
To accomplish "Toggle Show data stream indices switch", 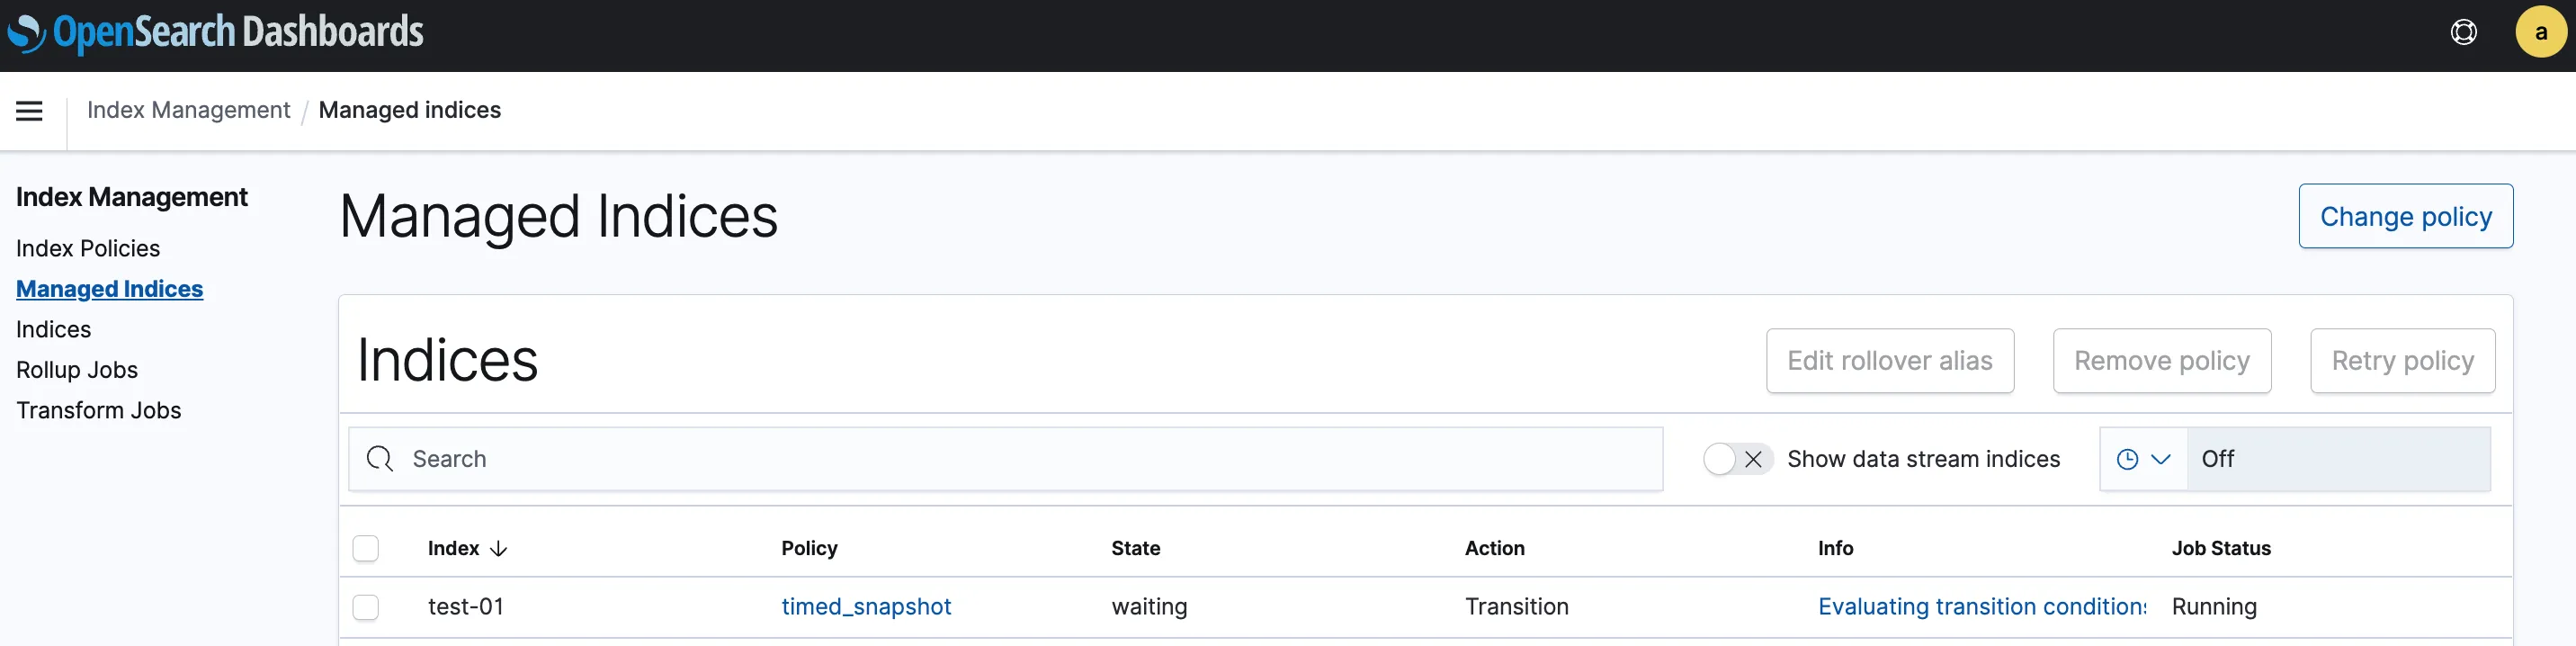I will (1737, 459).
